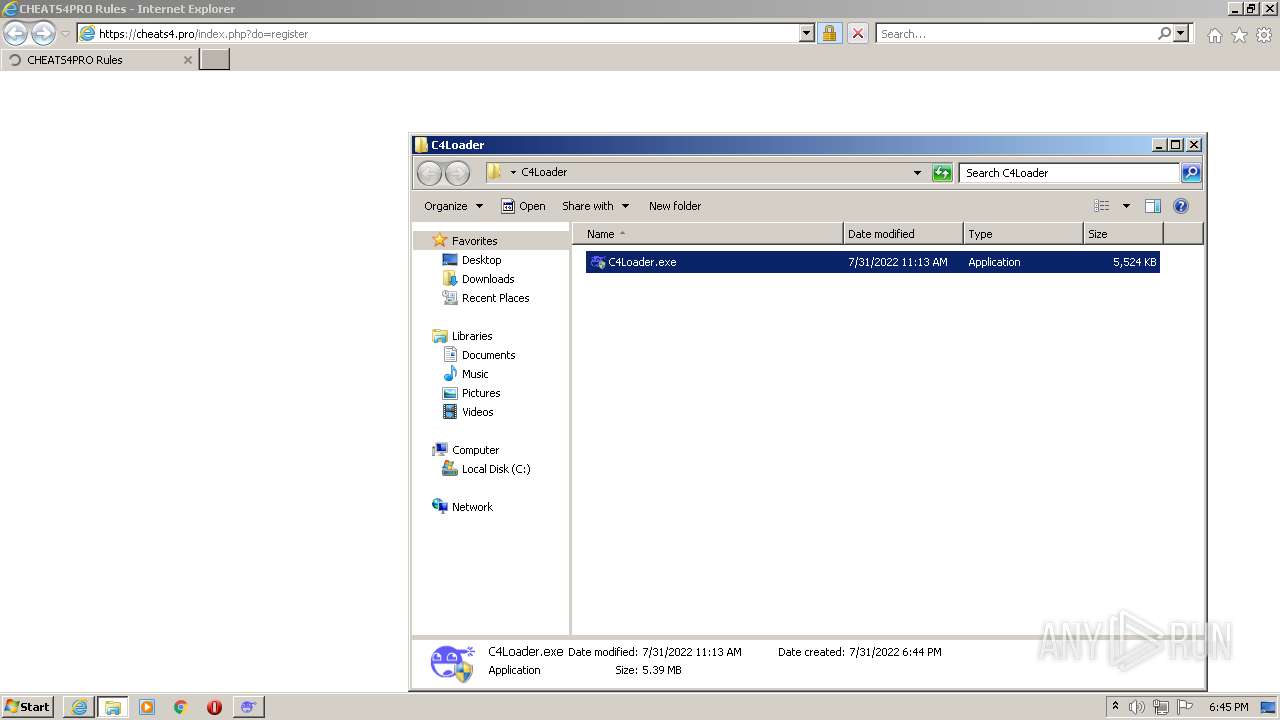
Task: Open Opera from the taskbar
Action: (214, 707)
